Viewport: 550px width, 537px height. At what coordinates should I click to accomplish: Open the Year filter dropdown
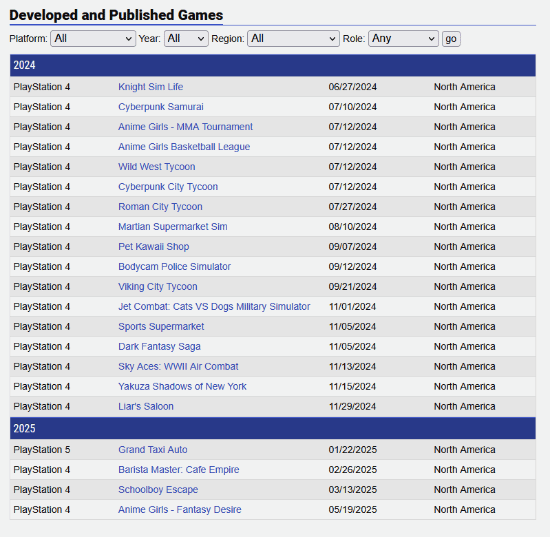click(186, 39)
